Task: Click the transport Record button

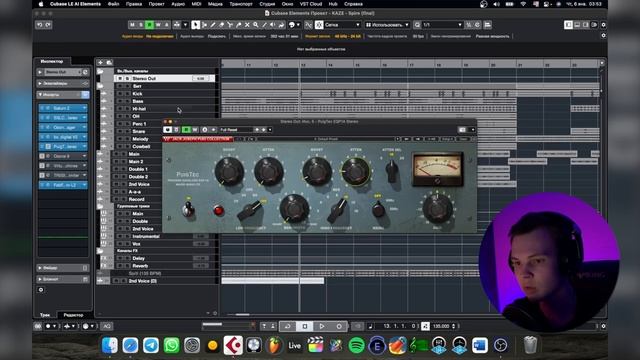Action: pos(339,326)
